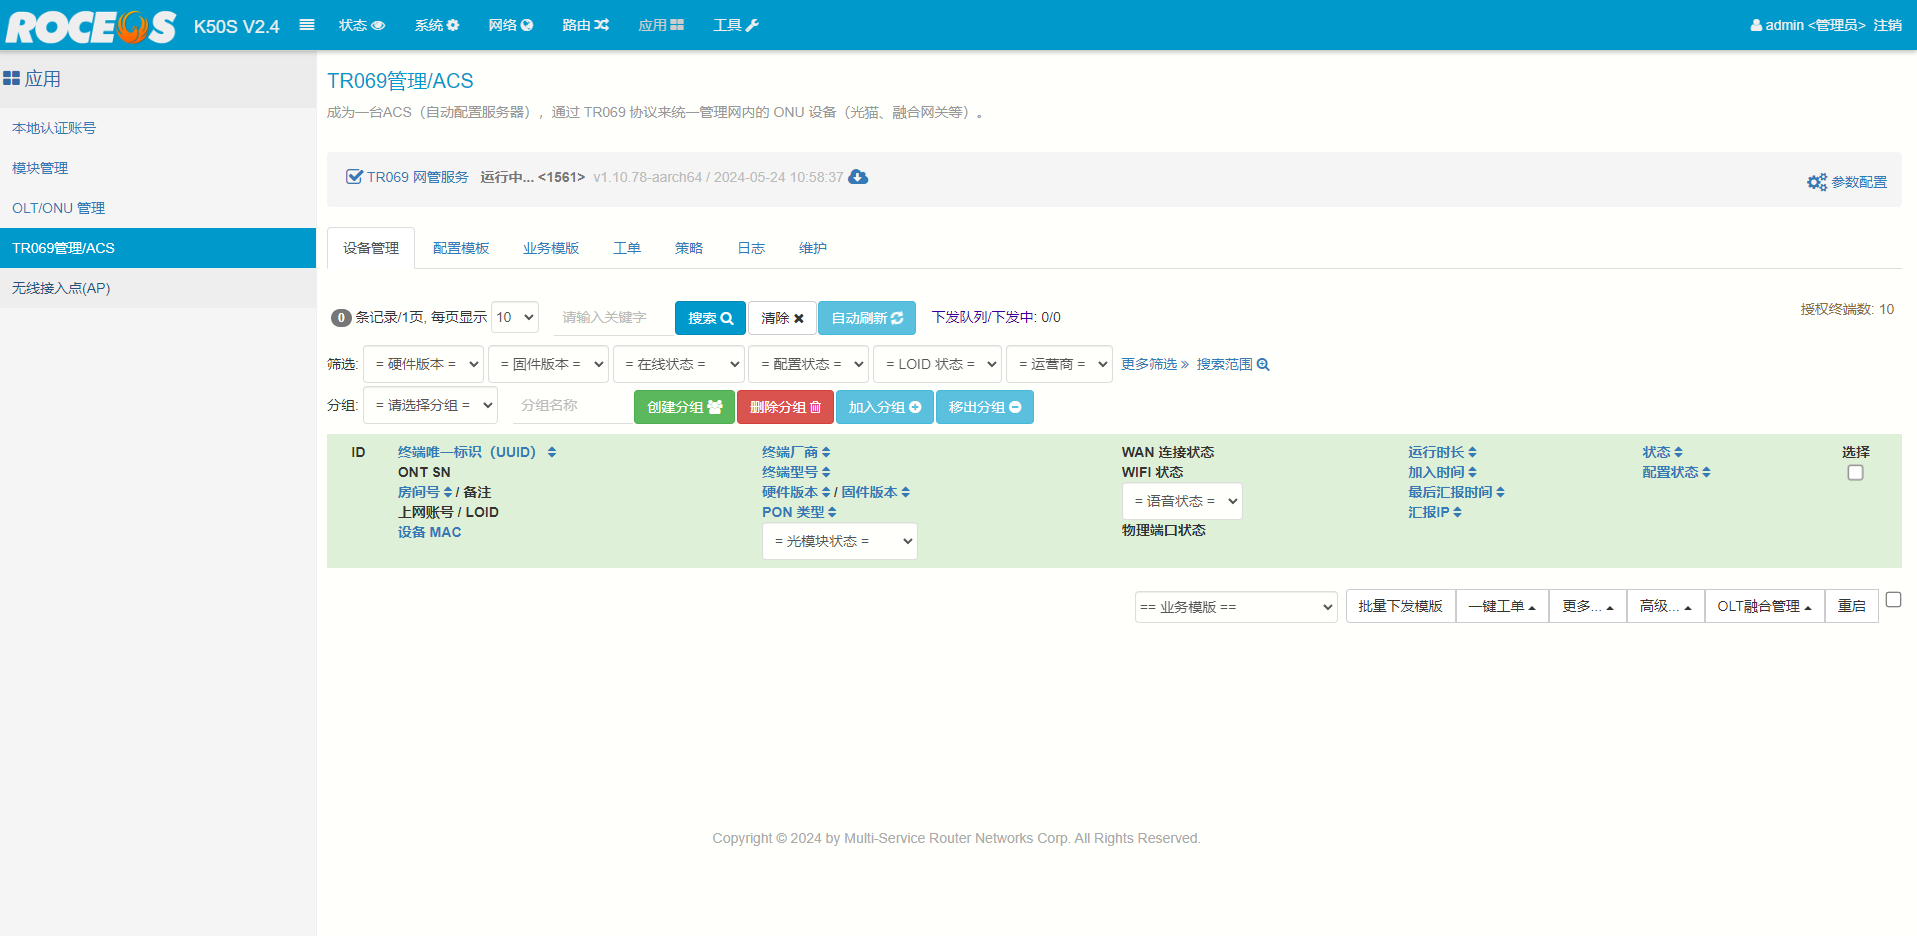Click the cloud download icon beside version
This screenshot has width=1917, height=936.
click(858, 177)
